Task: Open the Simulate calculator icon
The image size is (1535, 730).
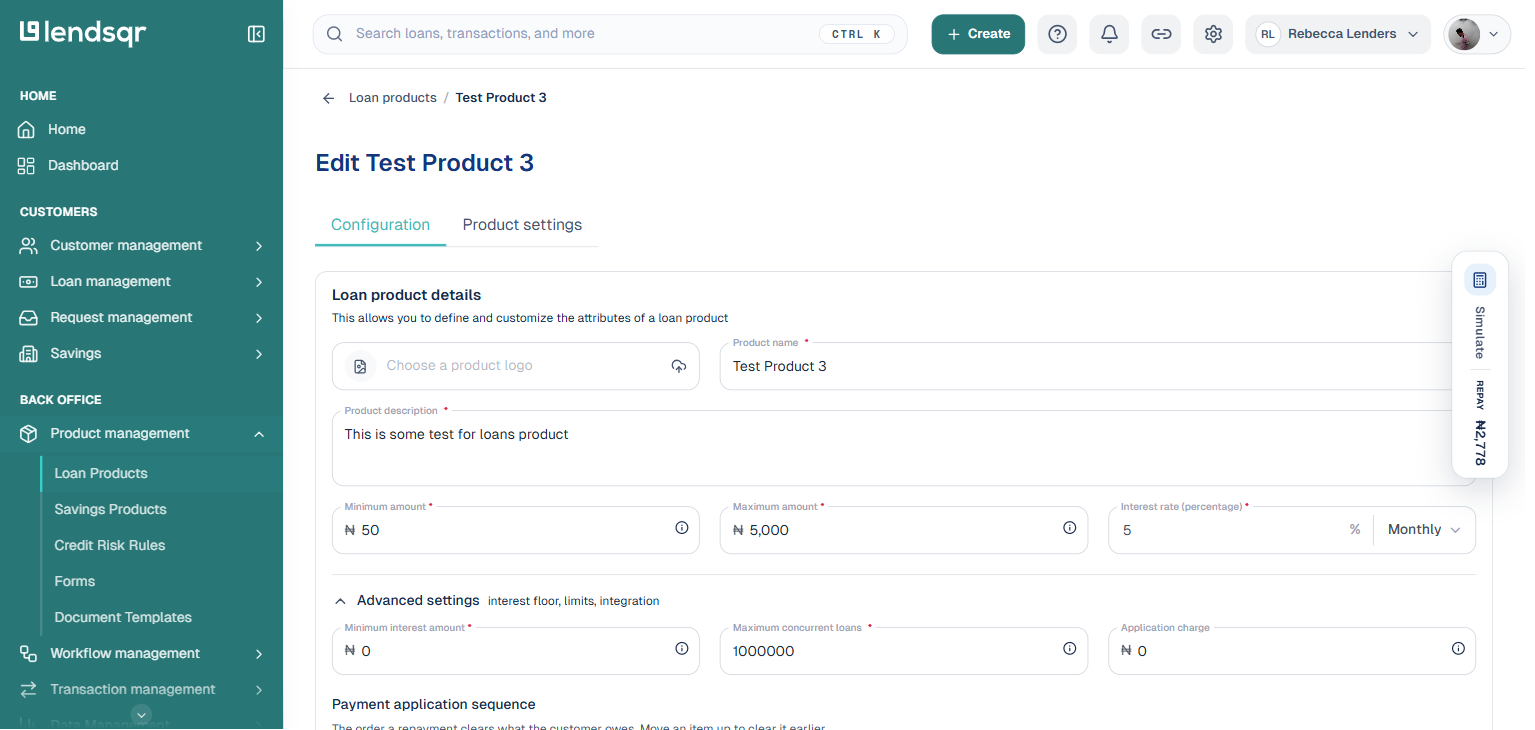Action: click(x=1480, y=280)
